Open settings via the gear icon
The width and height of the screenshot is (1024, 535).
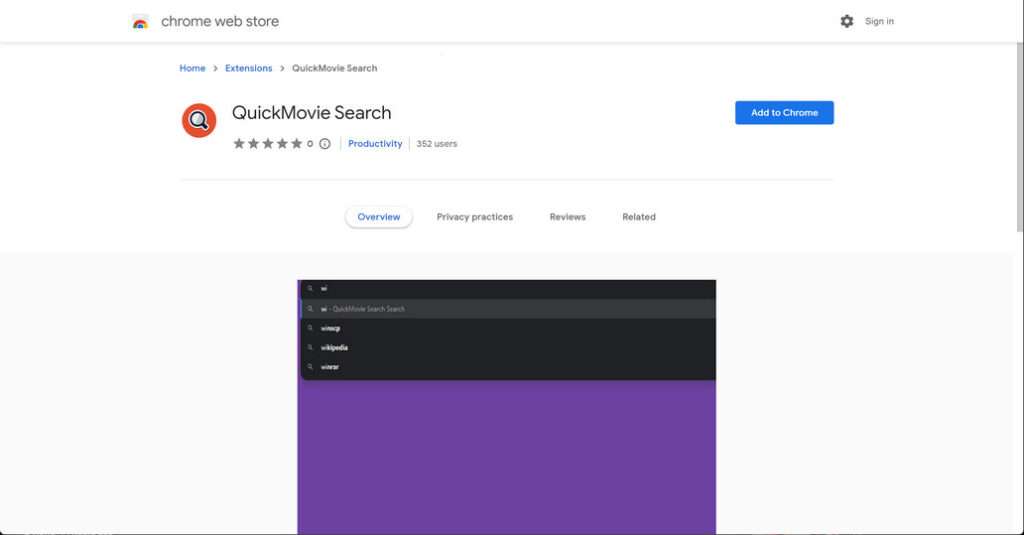[x=846, y=22]
